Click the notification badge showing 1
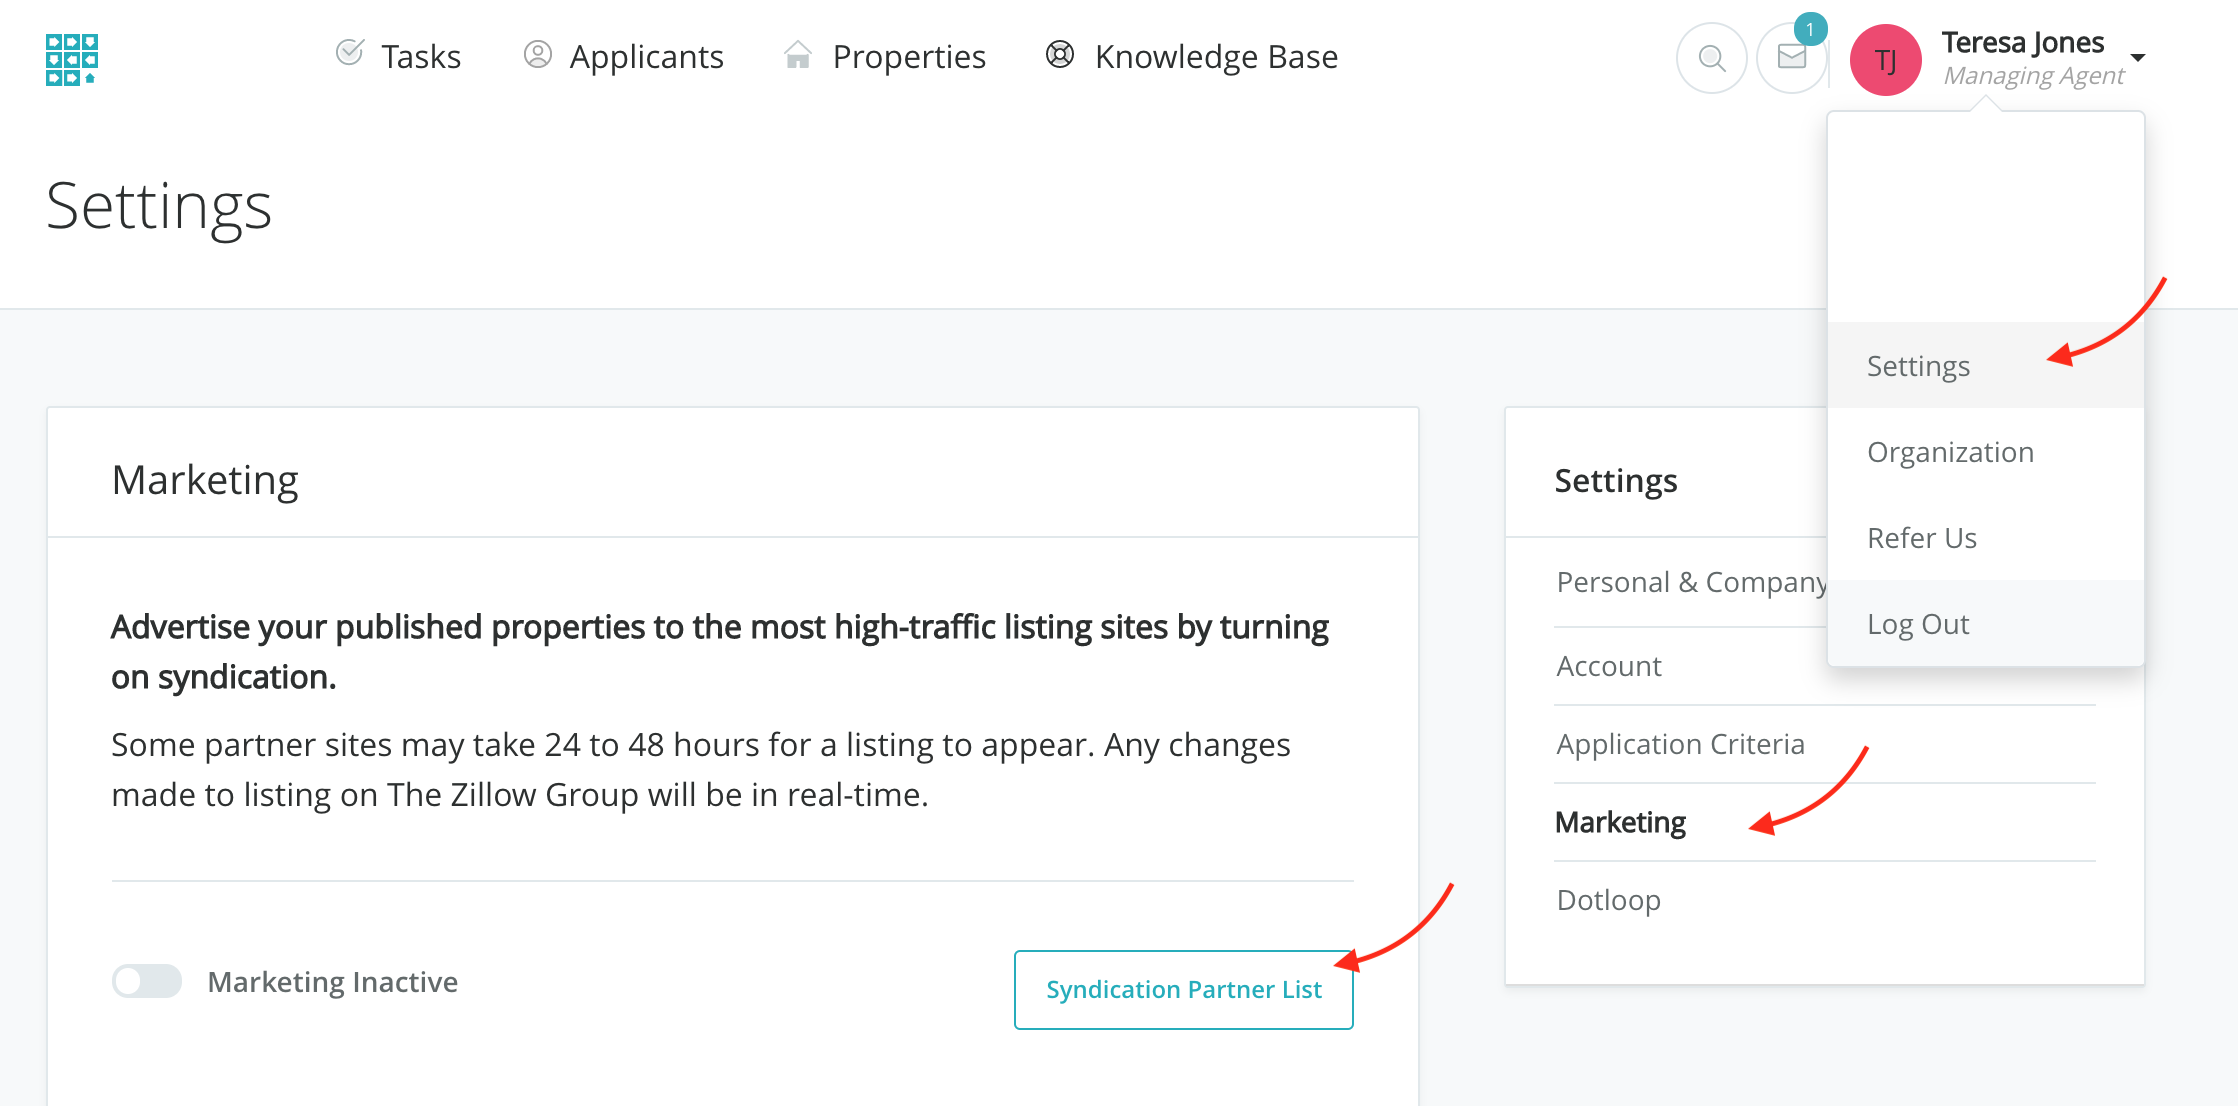 (x=1810, y=29)
